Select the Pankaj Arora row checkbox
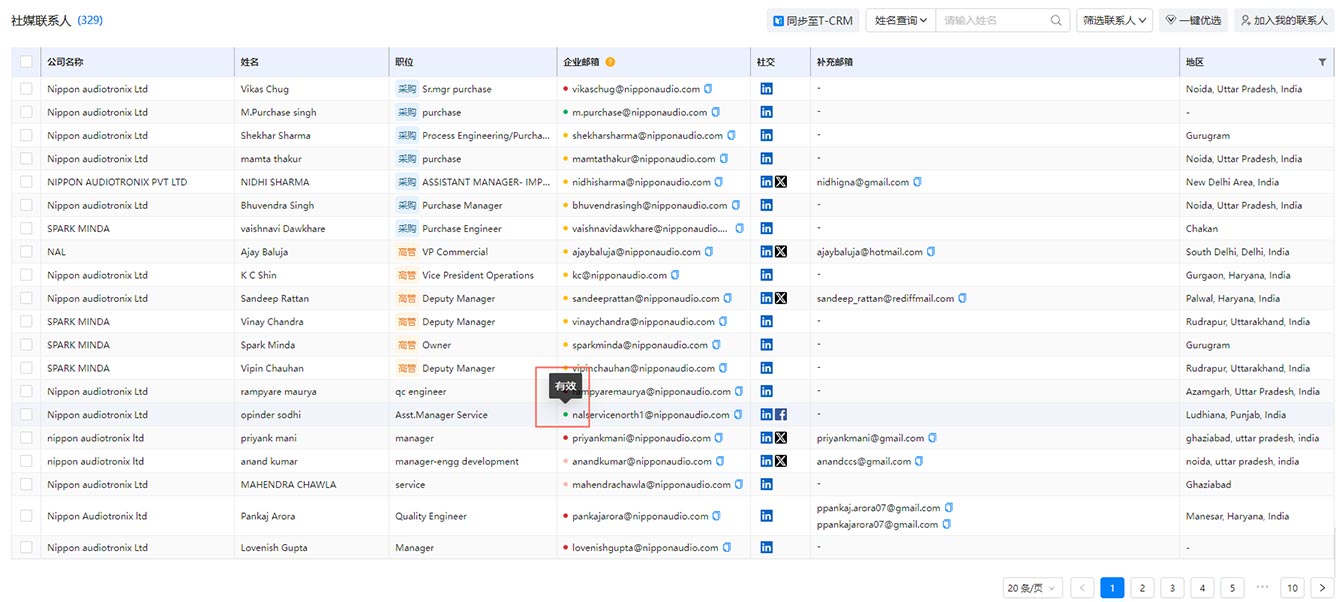The height and width of the screenshot is (602, 1336). click(x=26, y=516)
